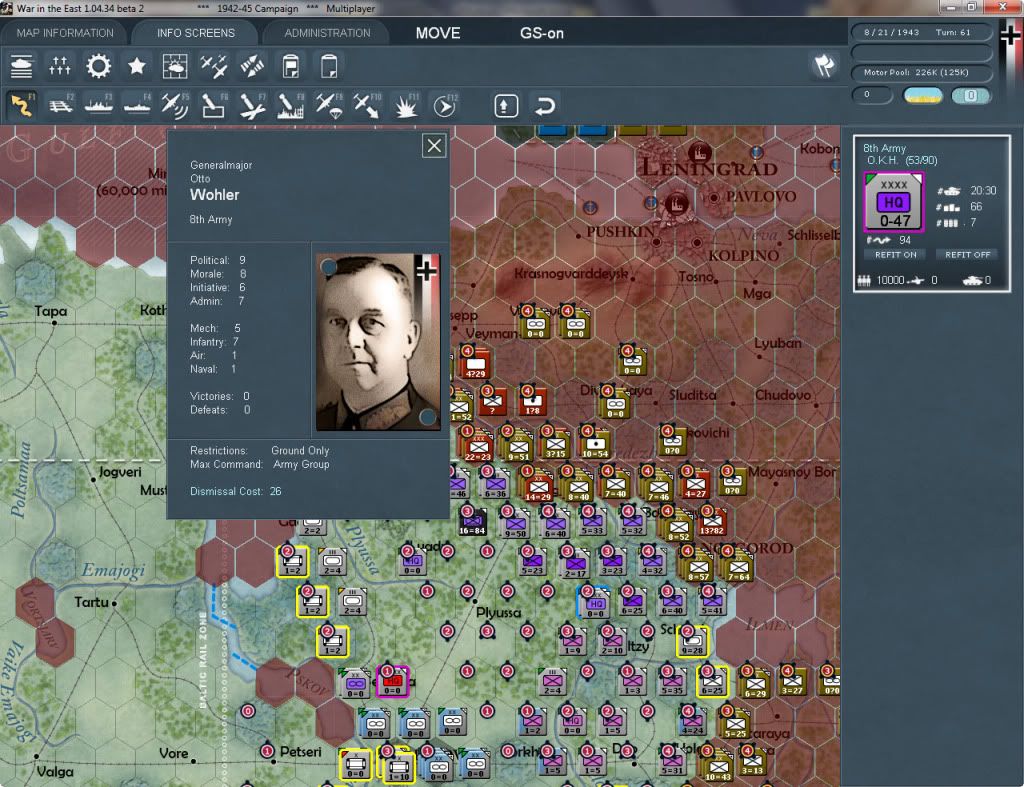The height and width of the screenshot is (787, 1024).
Task: Open the filled clipboard report icon
Action: (291, 66)
